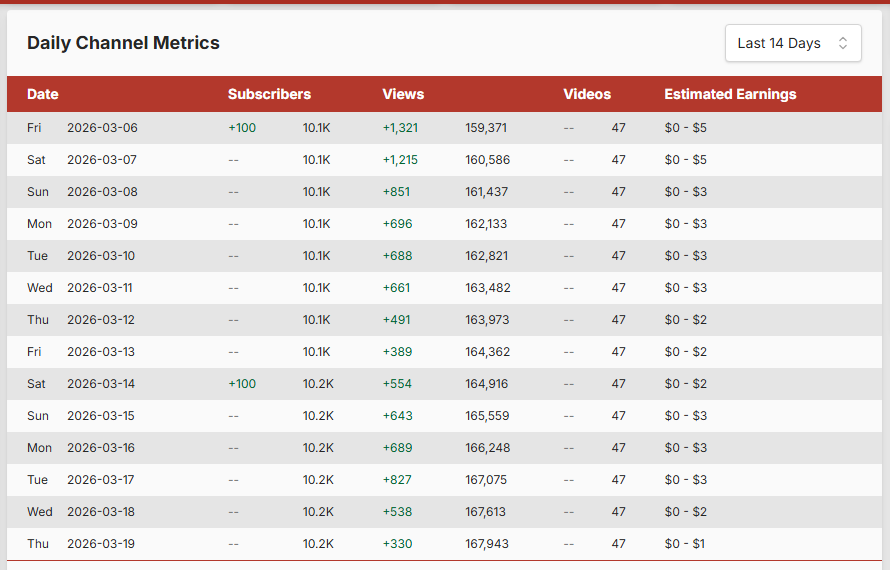Select date 2026-03-06

102,128
